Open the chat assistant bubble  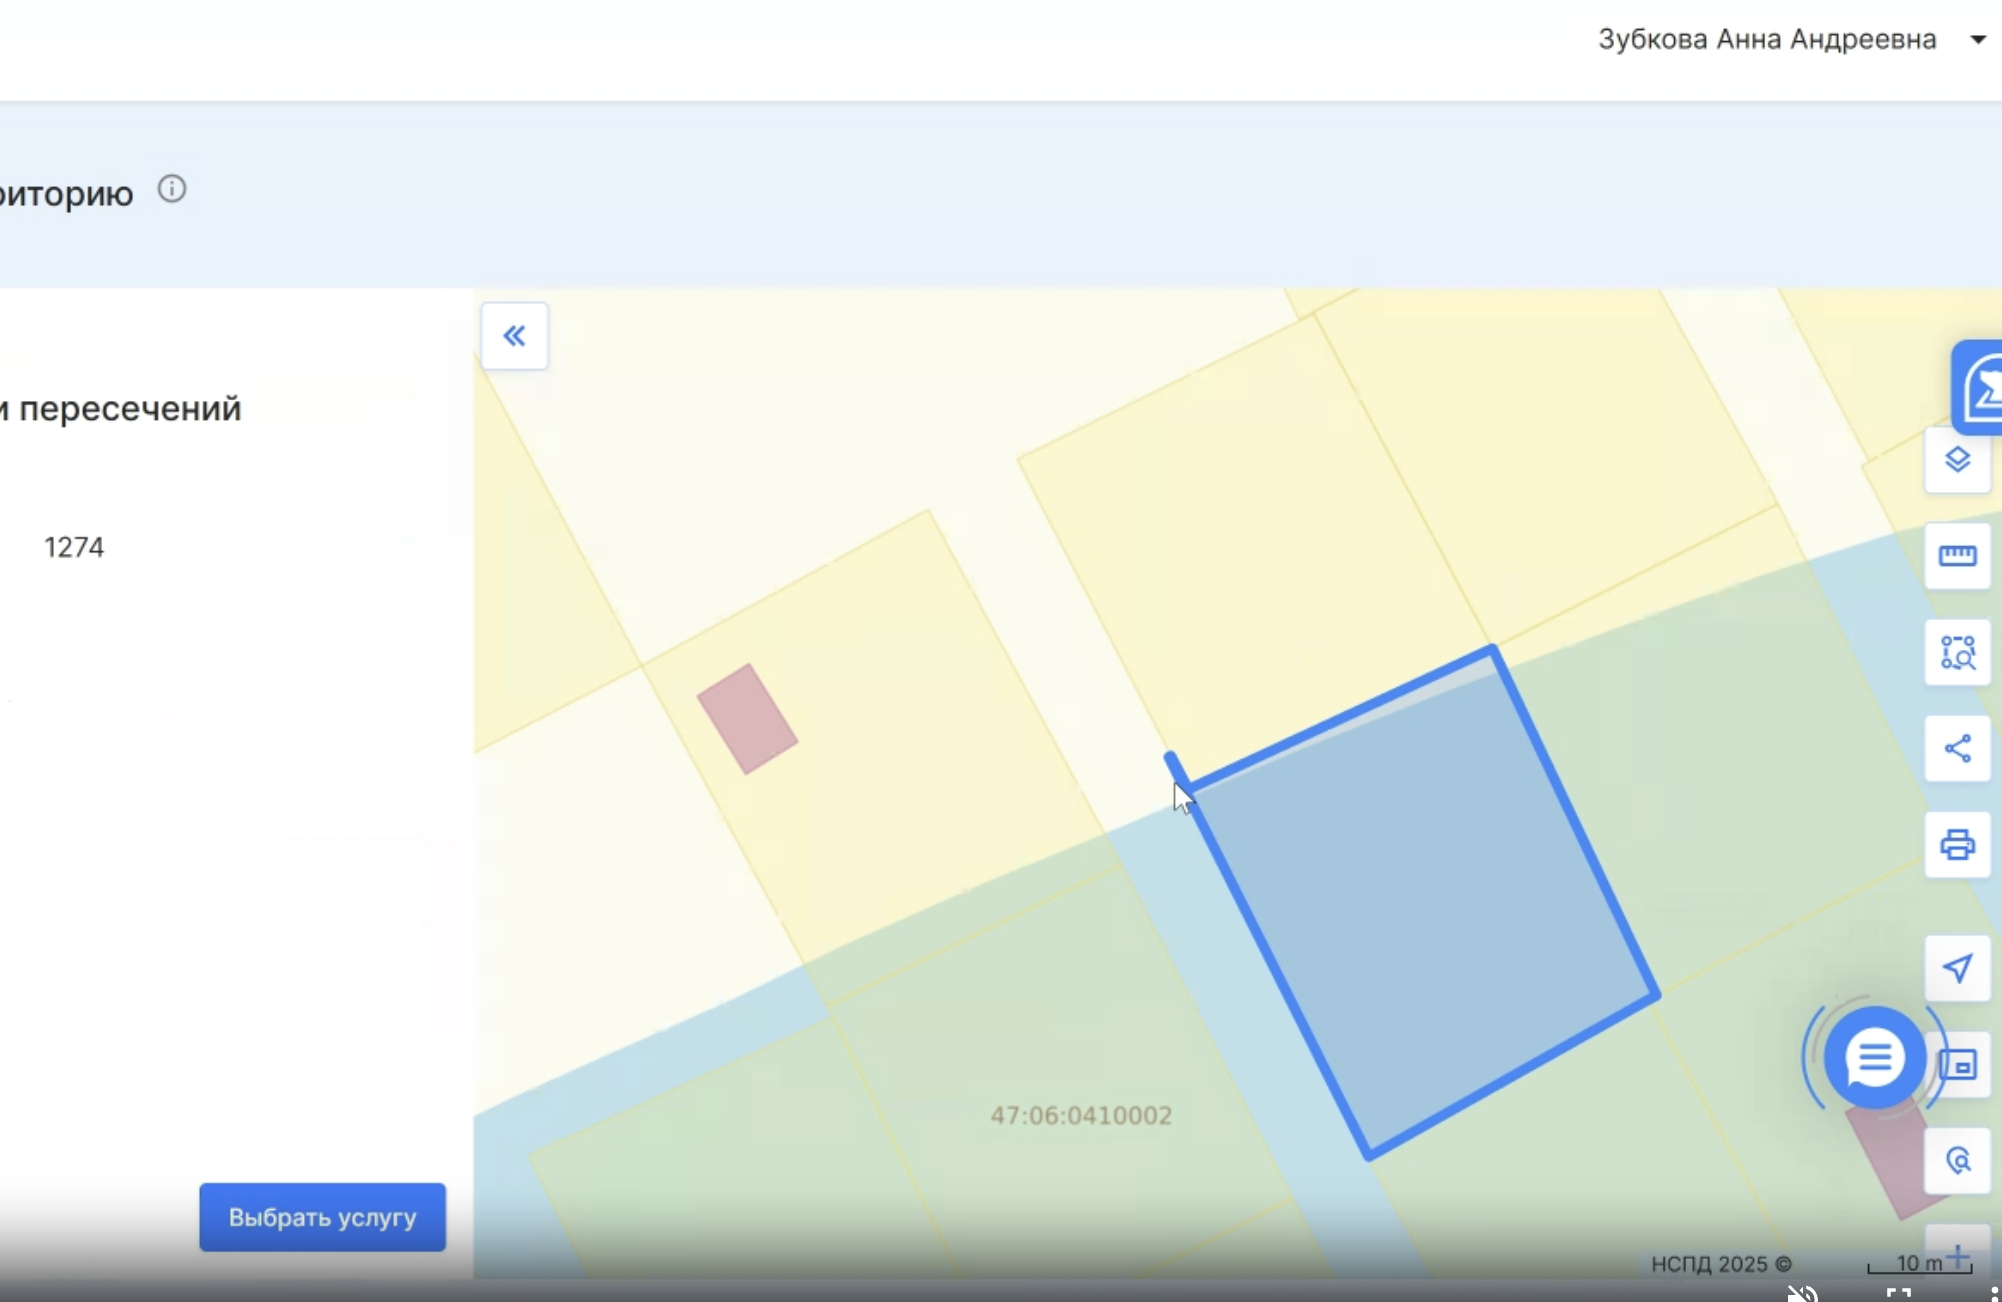(1874, 1058)
